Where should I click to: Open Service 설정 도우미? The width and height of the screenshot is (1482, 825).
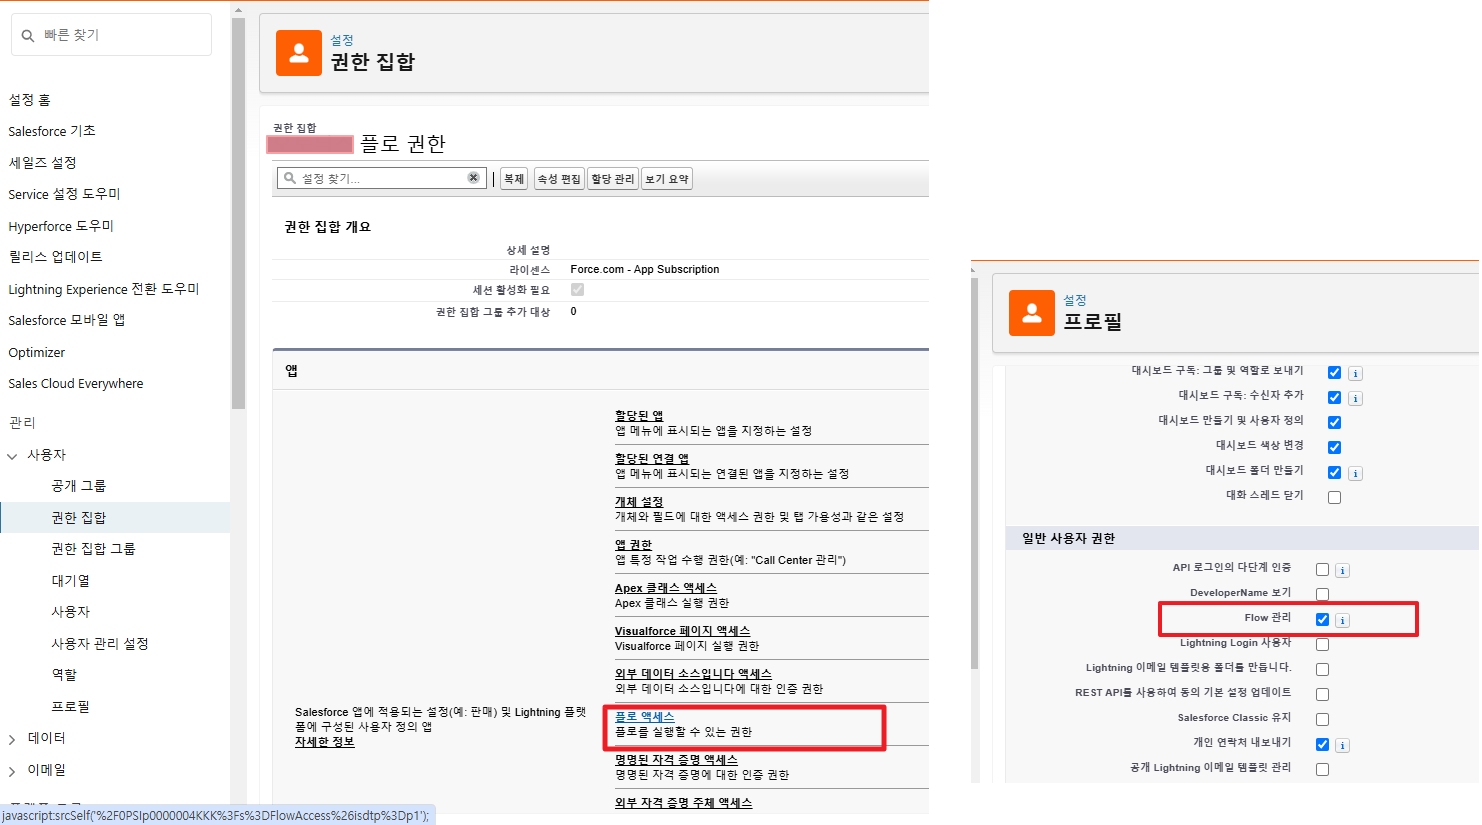(x=64, y=194)
